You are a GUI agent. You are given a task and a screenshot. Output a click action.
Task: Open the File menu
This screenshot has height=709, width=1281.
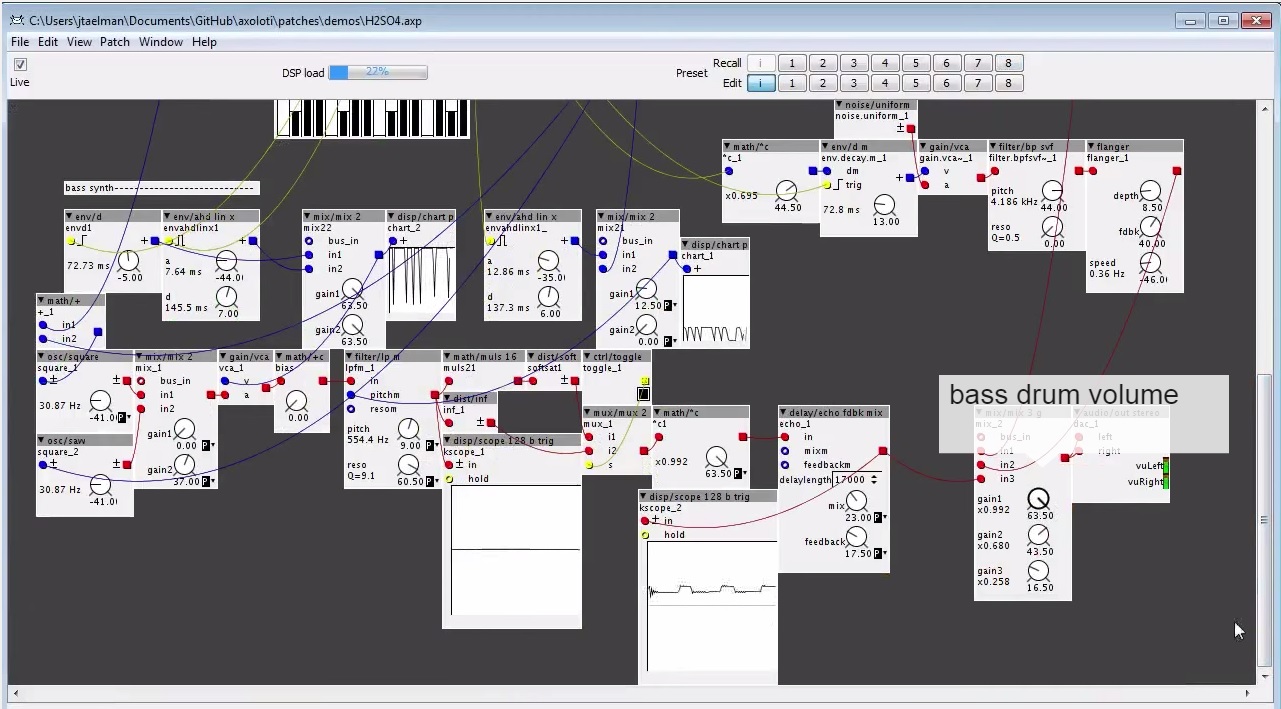[x=20, y=42]
